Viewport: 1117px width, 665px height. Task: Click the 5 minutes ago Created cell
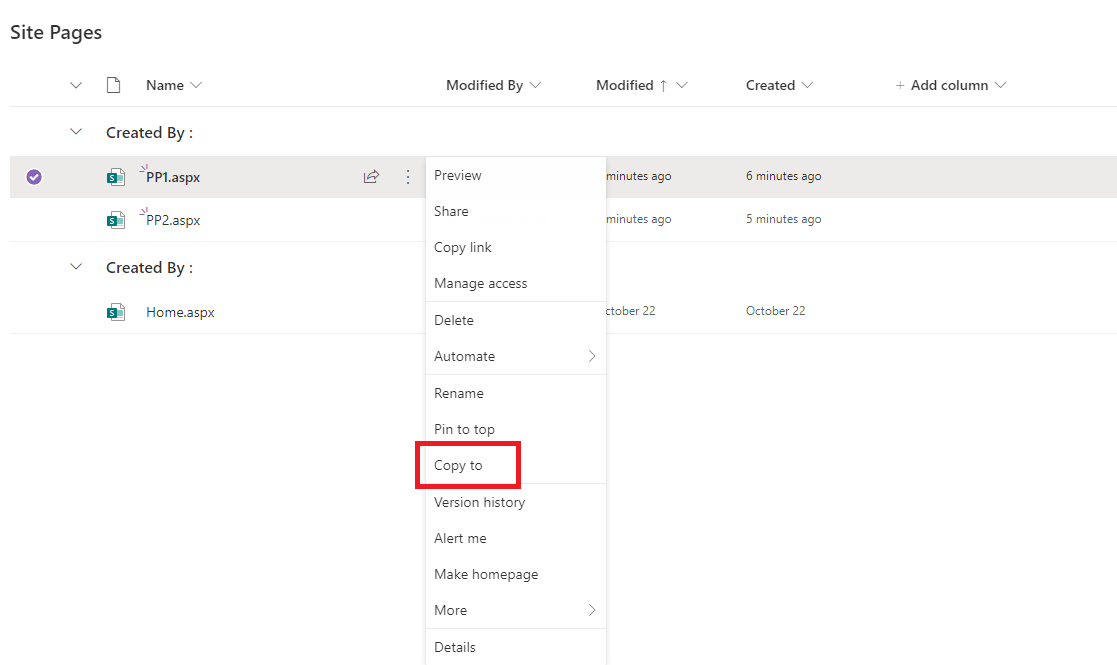(x=784, y=219)
